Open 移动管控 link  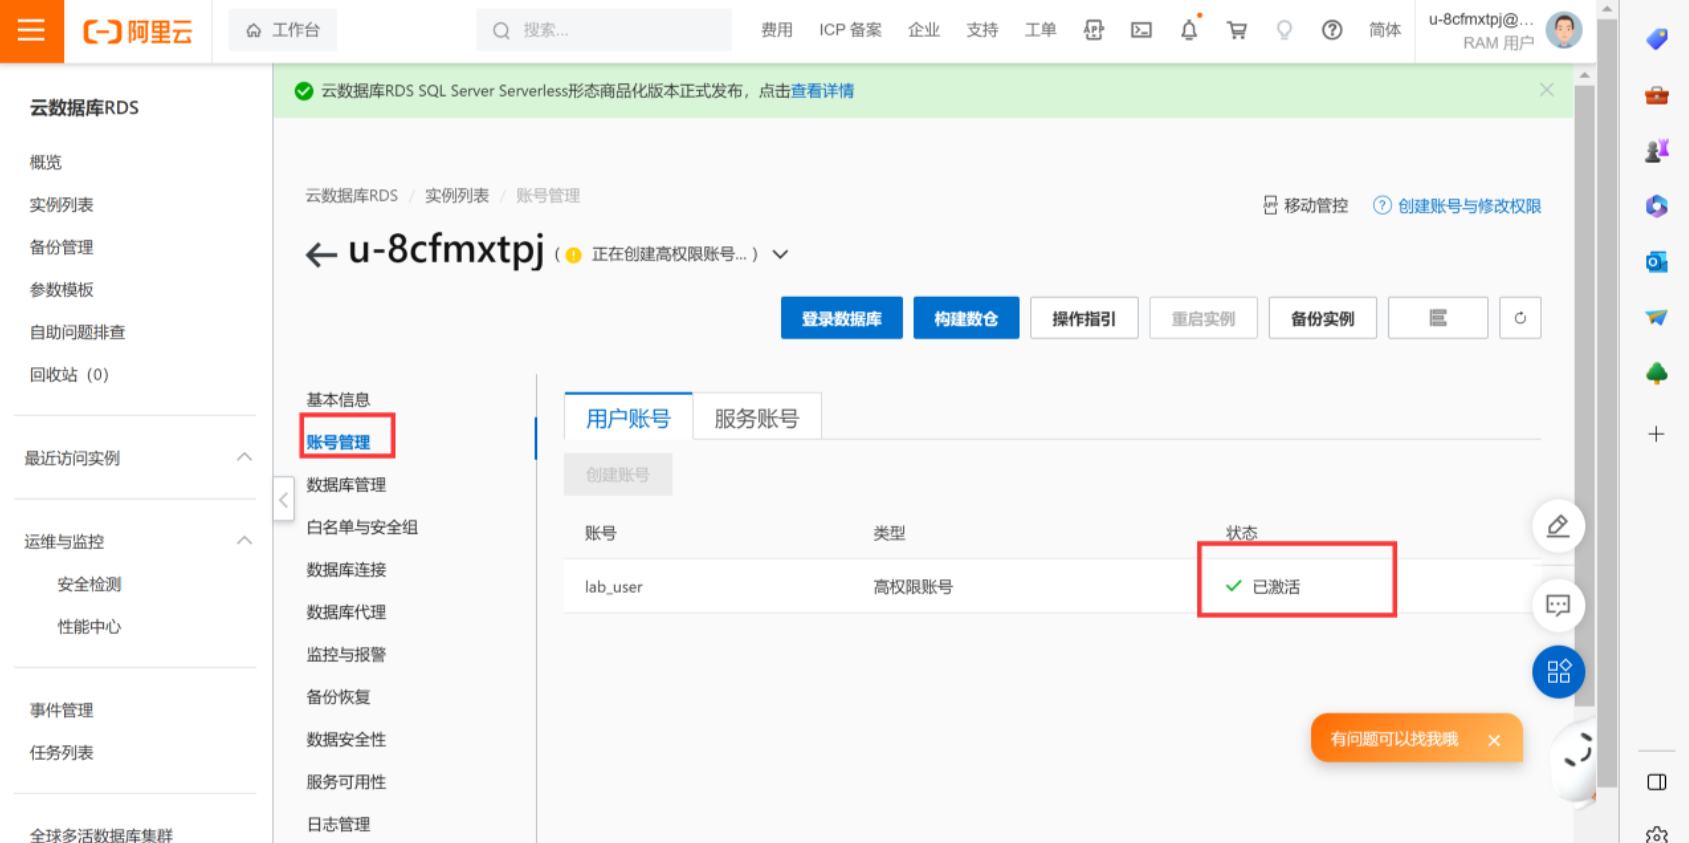click(x=1305, y=205)
